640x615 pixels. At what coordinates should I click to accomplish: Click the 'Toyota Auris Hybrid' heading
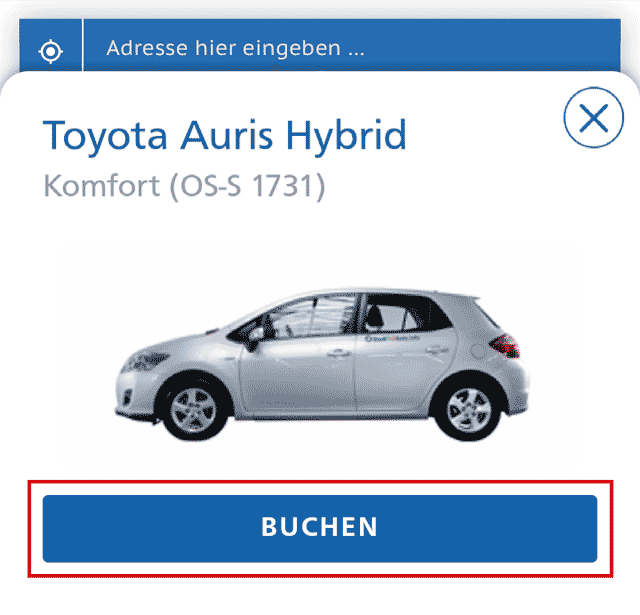point(224,135)
